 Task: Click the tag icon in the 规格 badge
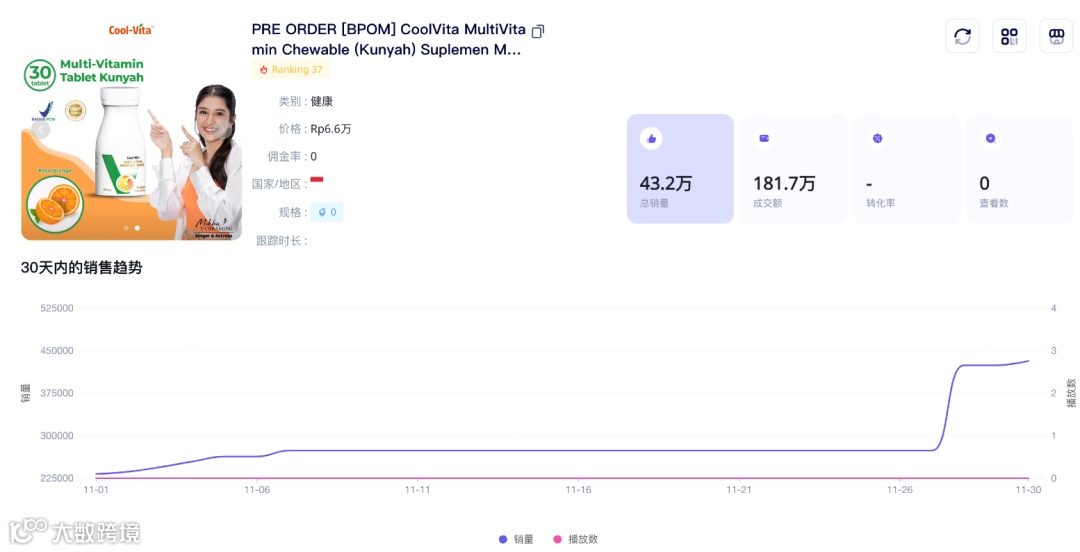[322, 212]
